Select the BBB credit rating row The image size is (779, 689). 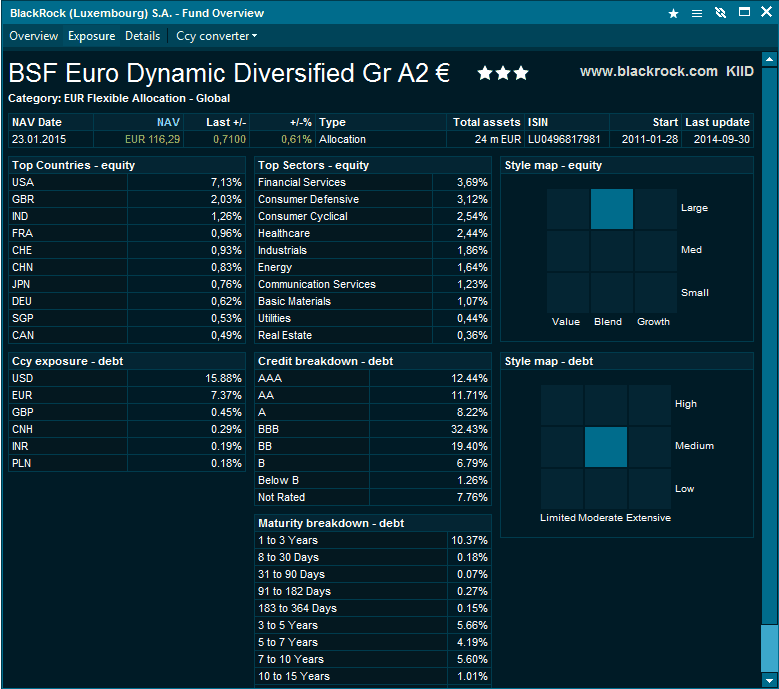[x=373, y=429]
